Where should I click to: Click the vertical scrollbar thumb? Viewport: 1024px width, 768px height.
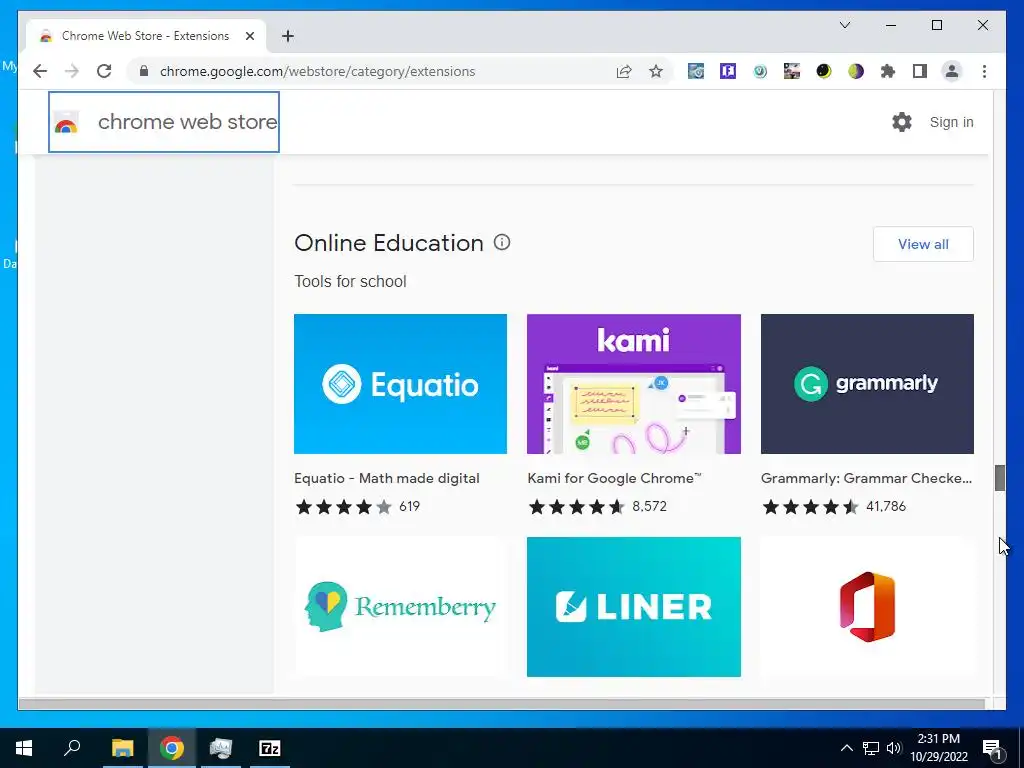pos(999,478)
